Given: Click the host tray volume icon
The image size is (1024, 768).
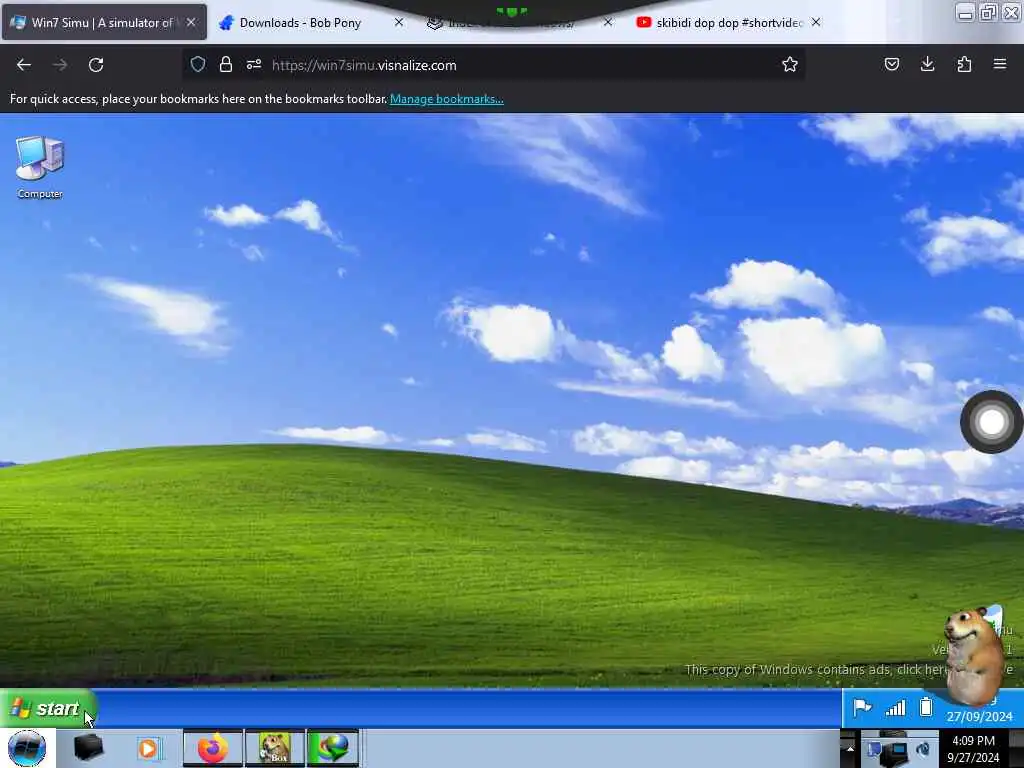Looking at the screenshot, I should (x=923, y=749).
